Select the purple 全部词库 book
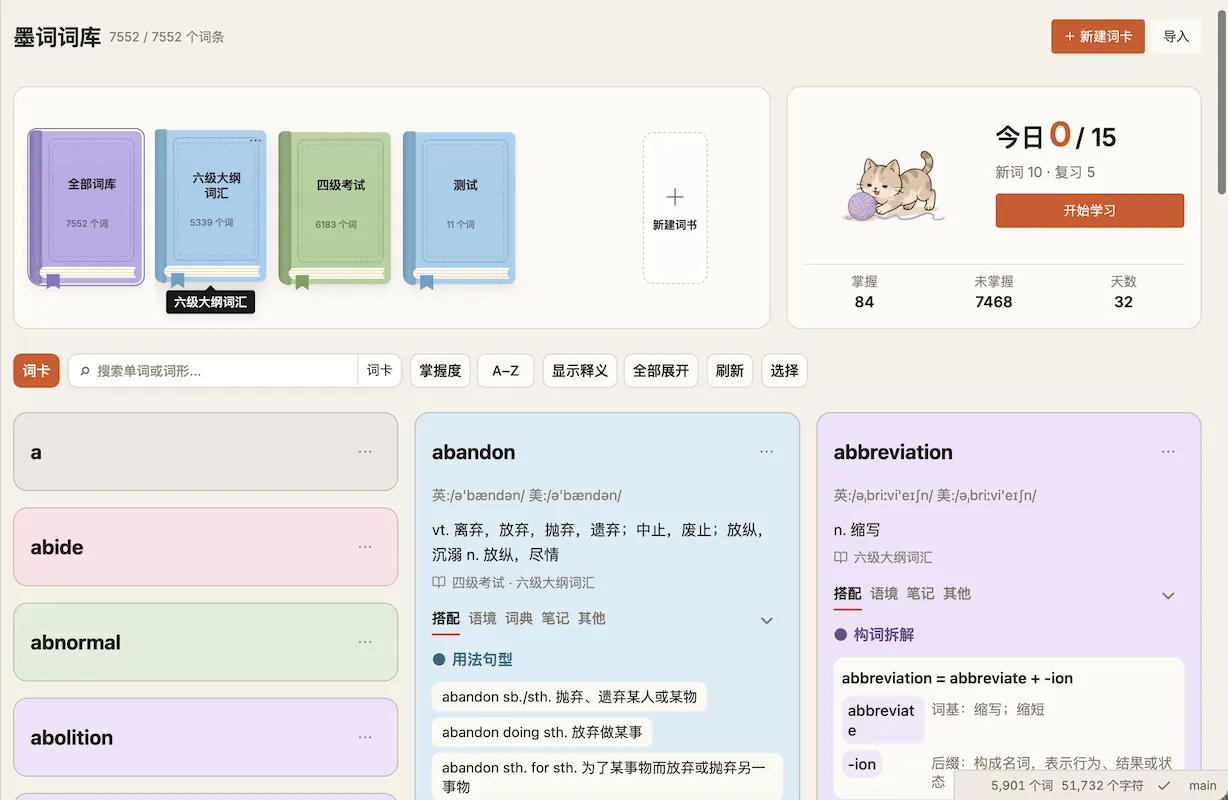The image size is (1228, 800). click(x=87, y=207)
